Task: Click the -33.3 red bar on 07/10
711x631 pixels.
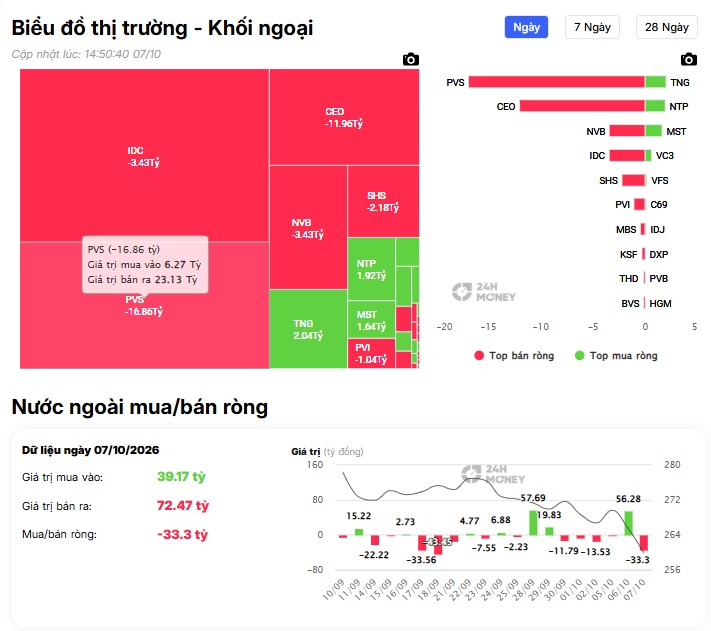Action: coord(644,543)
